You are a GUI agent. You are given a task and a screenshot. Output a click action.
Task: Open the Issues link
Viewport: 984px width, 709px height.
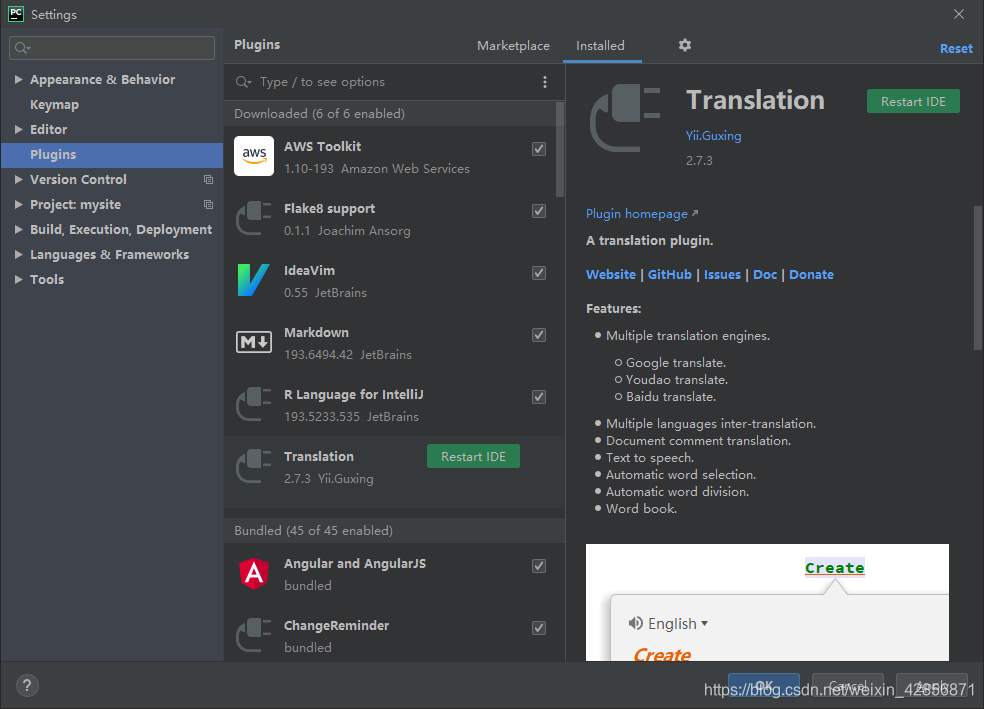[722, 275]
